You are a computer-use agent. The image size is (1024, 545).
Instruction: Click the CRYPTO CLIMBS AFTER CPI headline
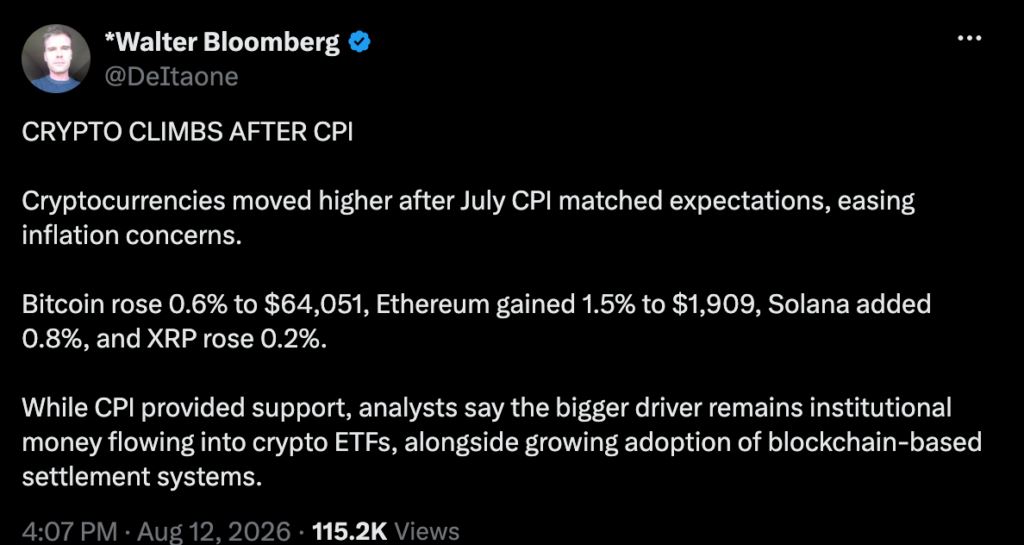187,132
